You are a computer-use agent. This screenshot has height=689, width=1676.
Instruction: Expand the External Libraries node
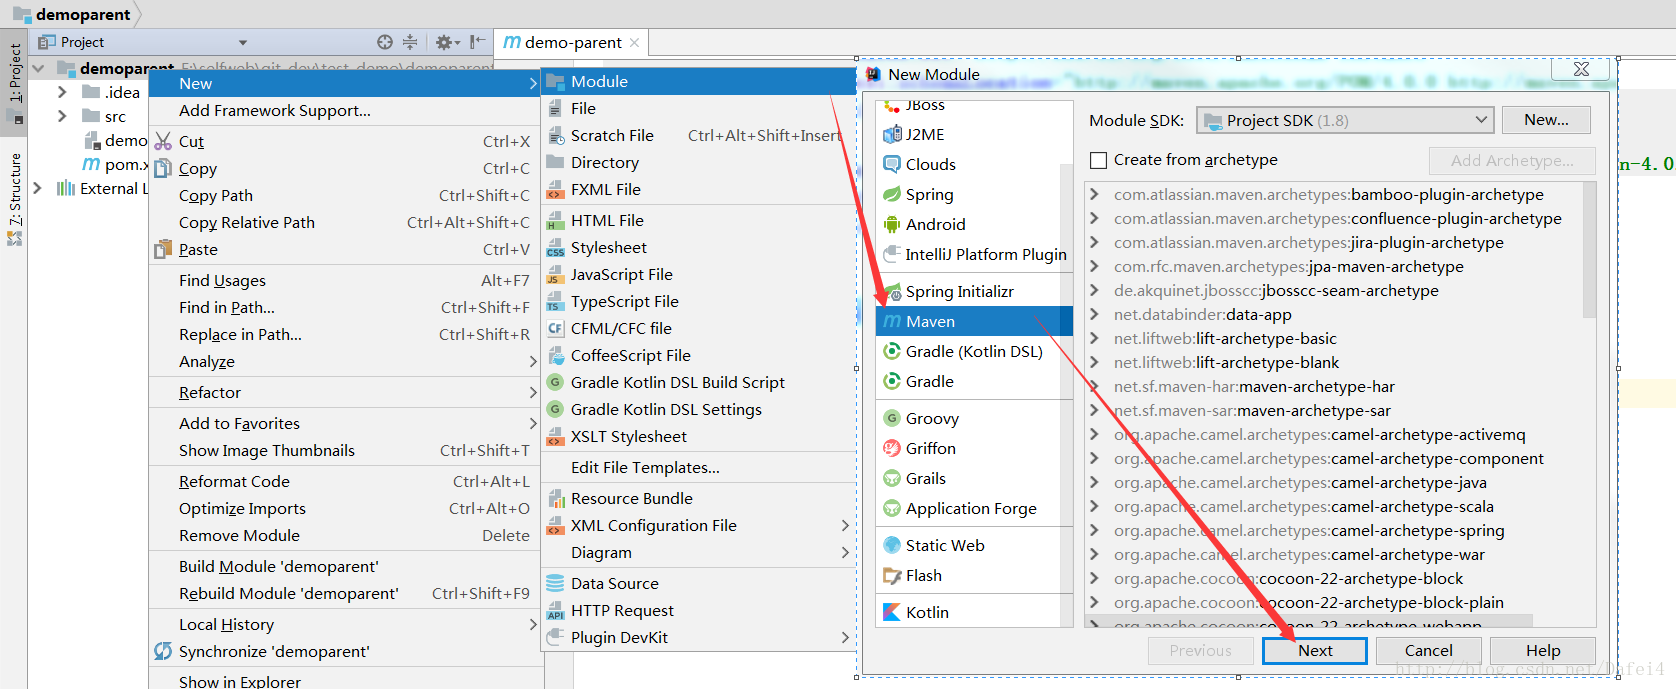click(x=38, y=188)
